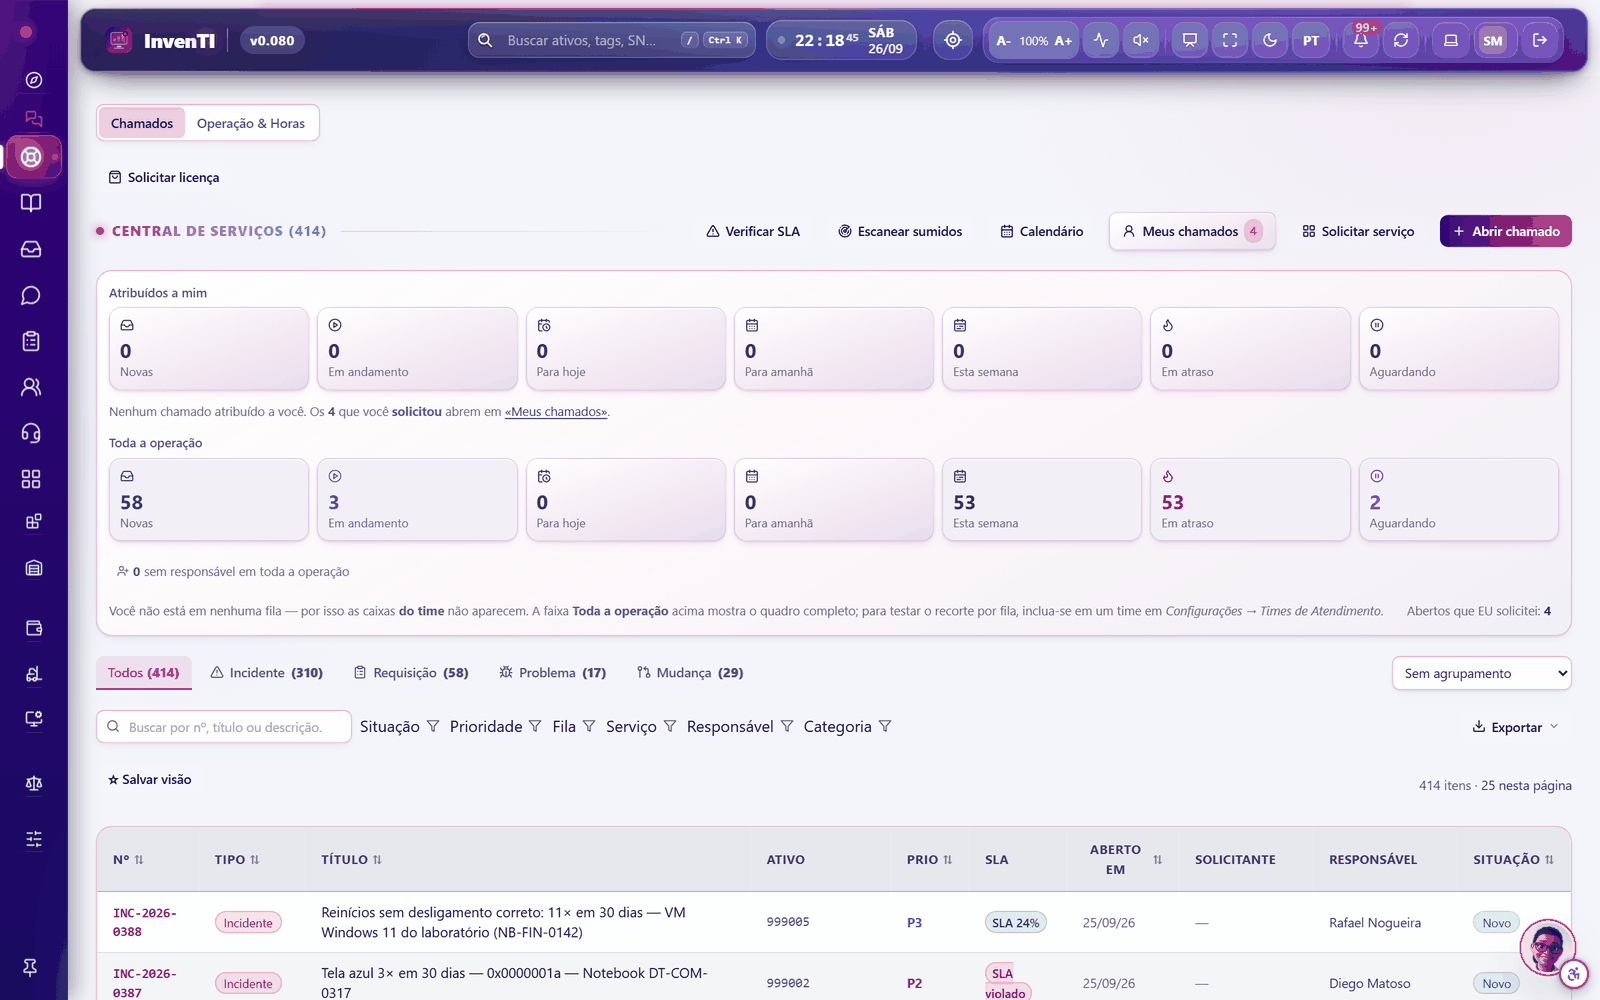The width and height of the screenshot is (1600, 1000).
Task: Open the Exportar dropdown
Action: point(1515,727)
